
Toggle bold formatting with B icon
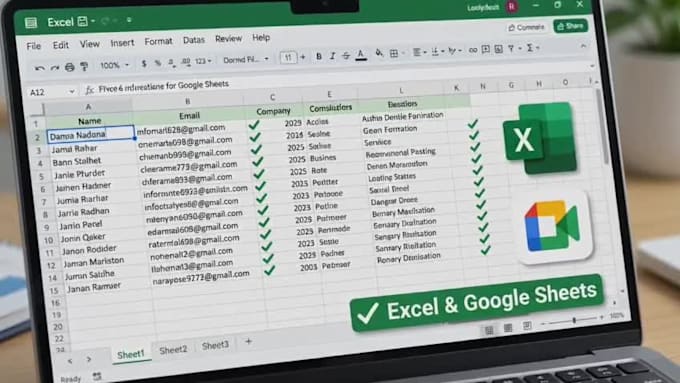point(319,56)
